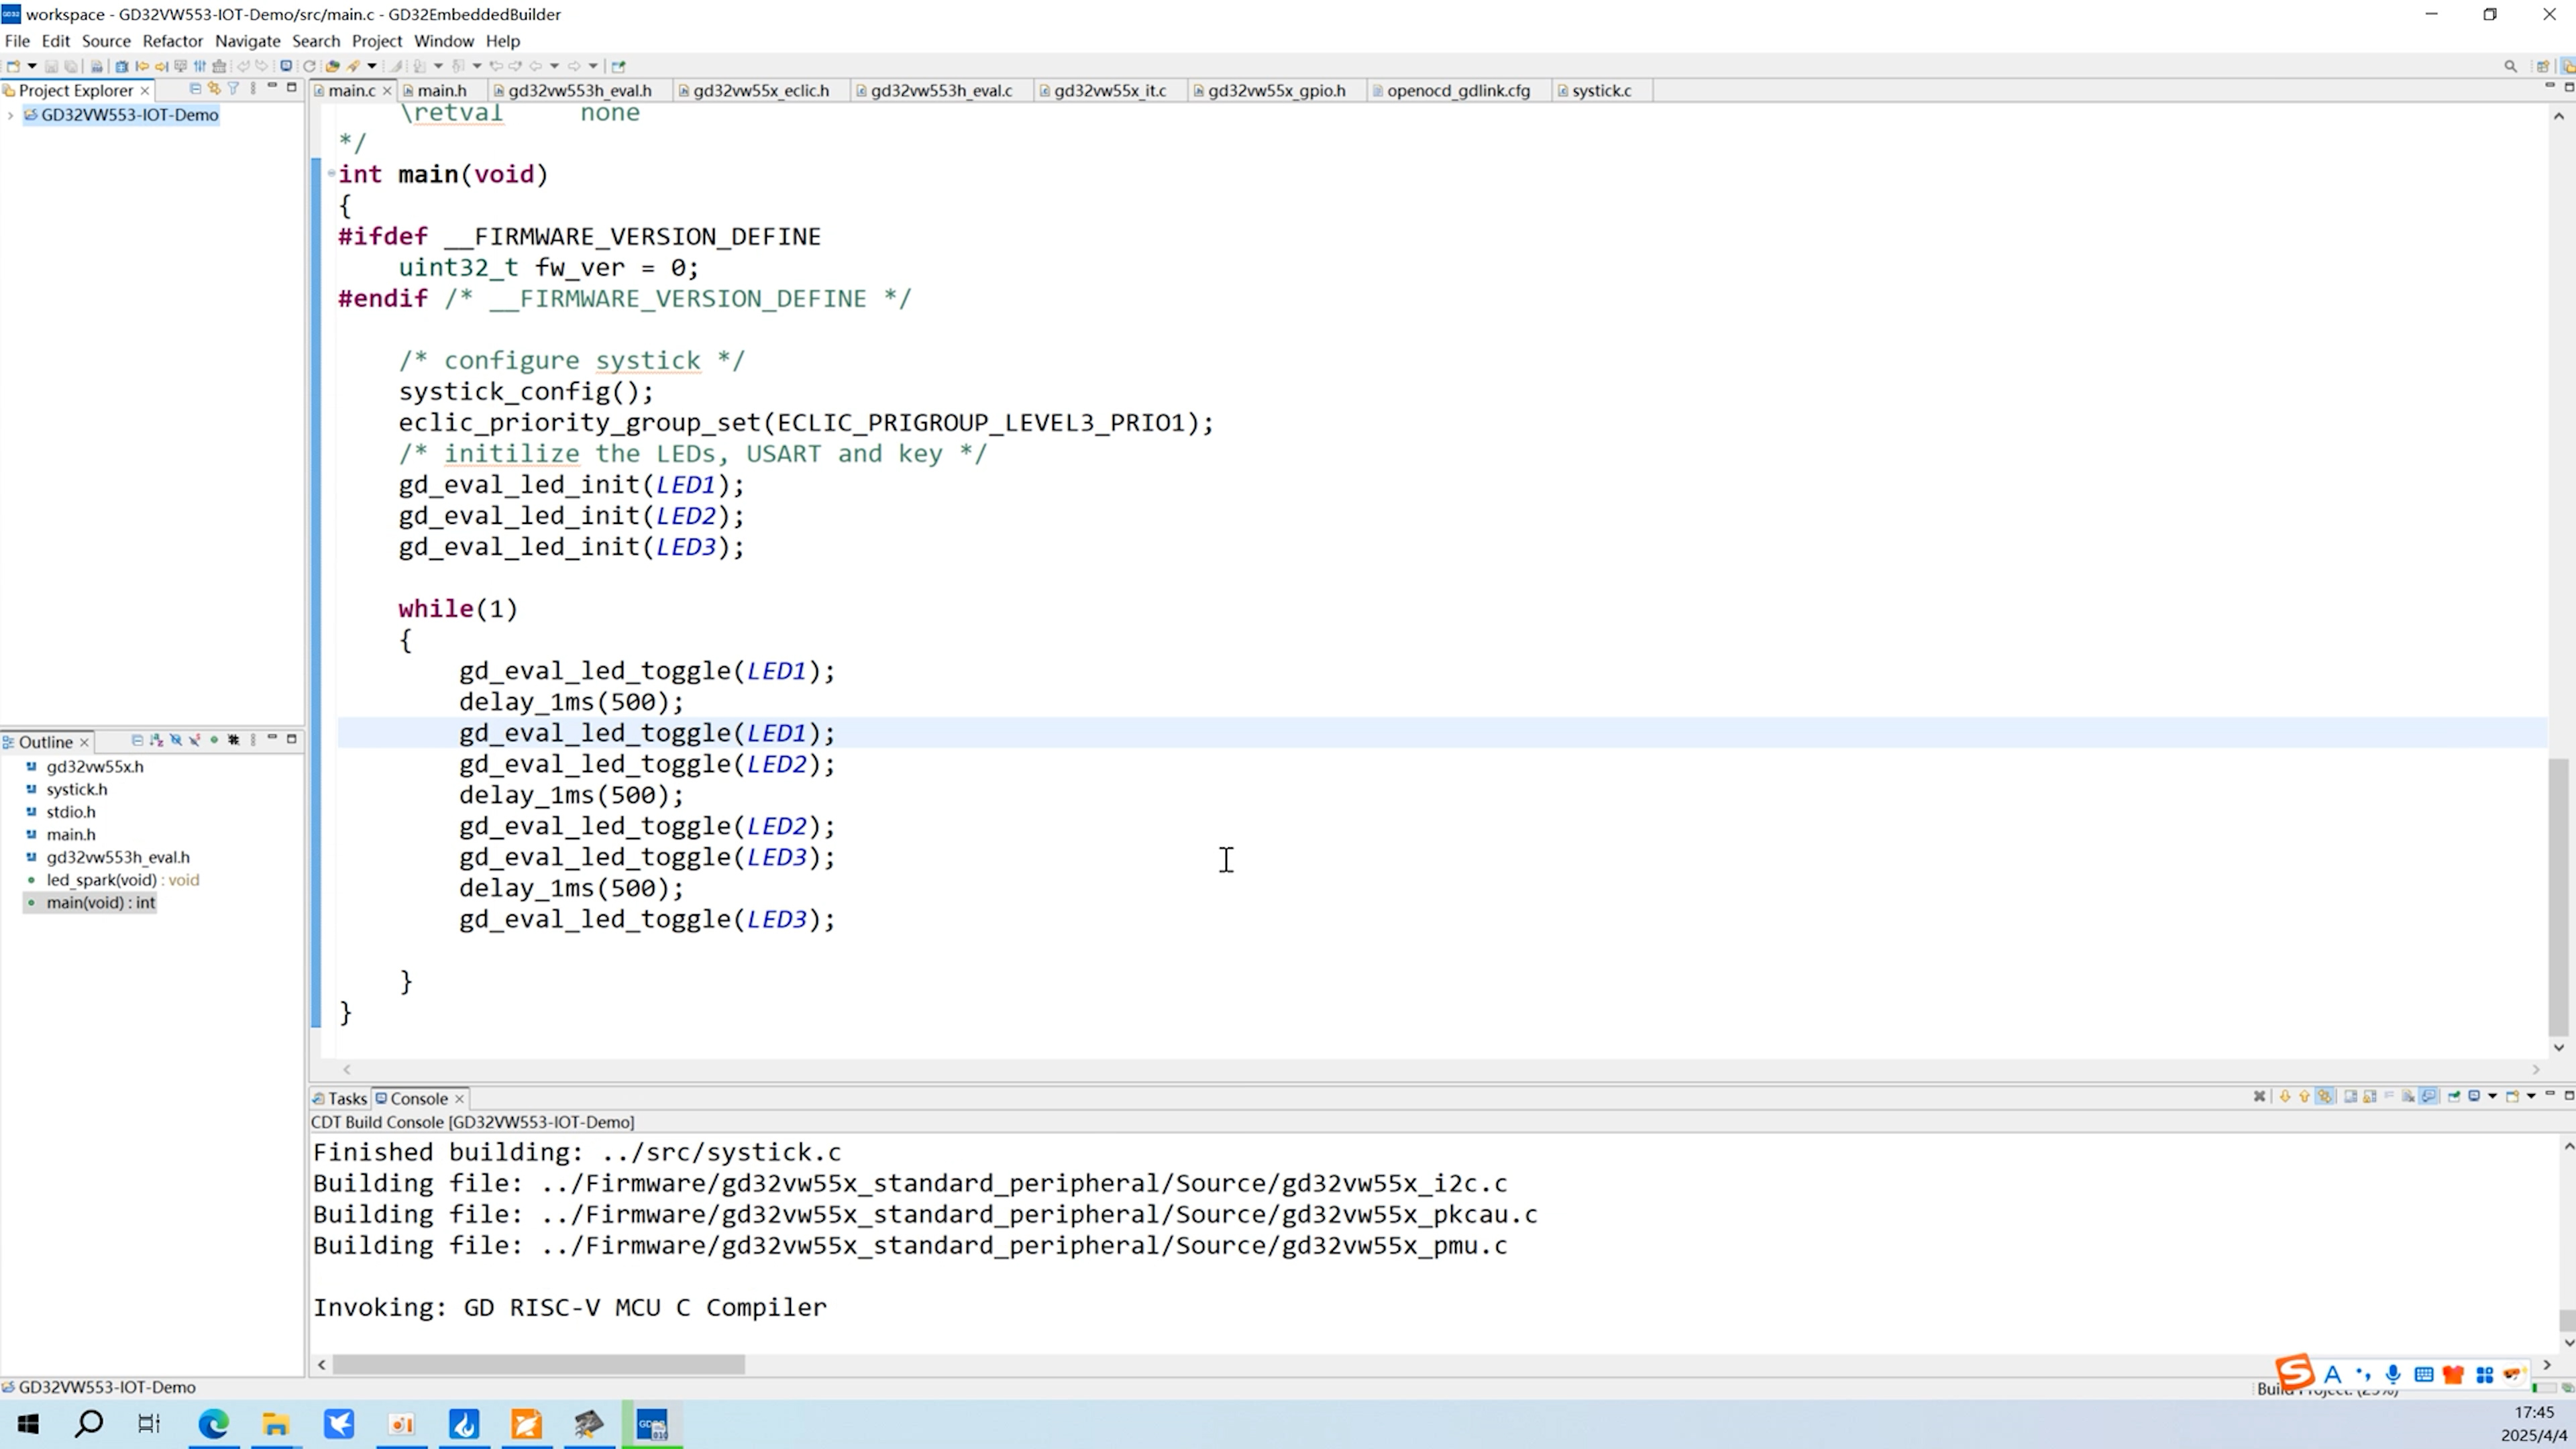
Task: Click the console horizontal scrollbar thumb
Action: (538, 1365)
